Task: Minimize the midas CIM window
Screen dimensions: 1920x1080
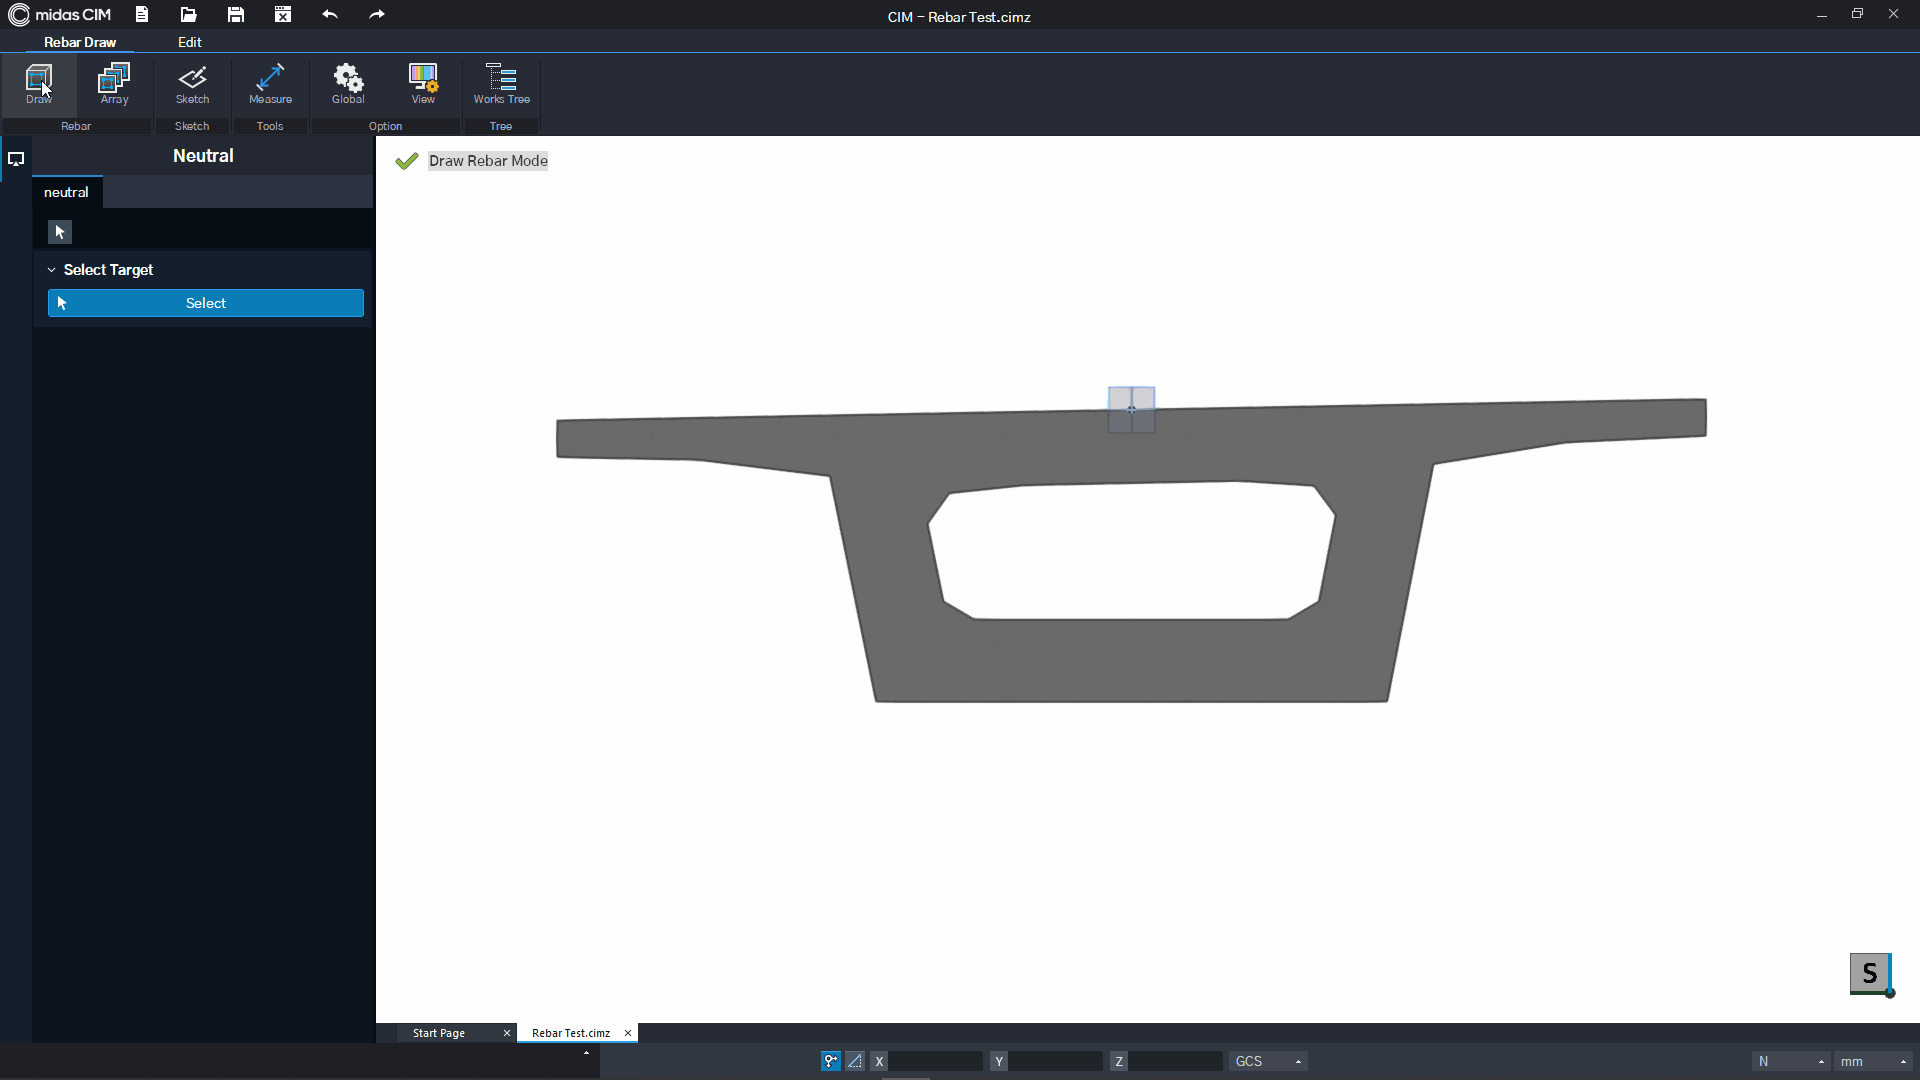Action: pyautogui.click(x=1822, y=14)
